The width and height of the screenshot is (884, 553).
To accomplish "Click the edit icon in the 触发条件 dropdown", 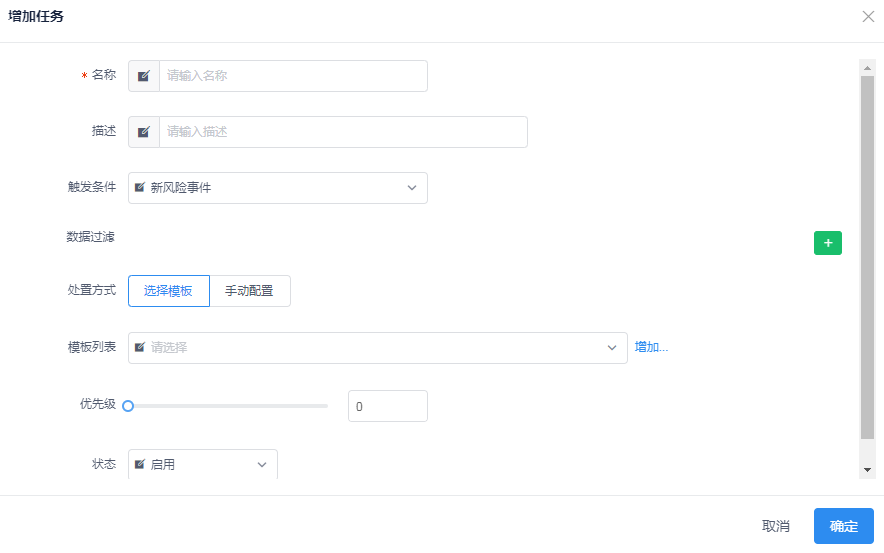I will [x=140, y=188].
